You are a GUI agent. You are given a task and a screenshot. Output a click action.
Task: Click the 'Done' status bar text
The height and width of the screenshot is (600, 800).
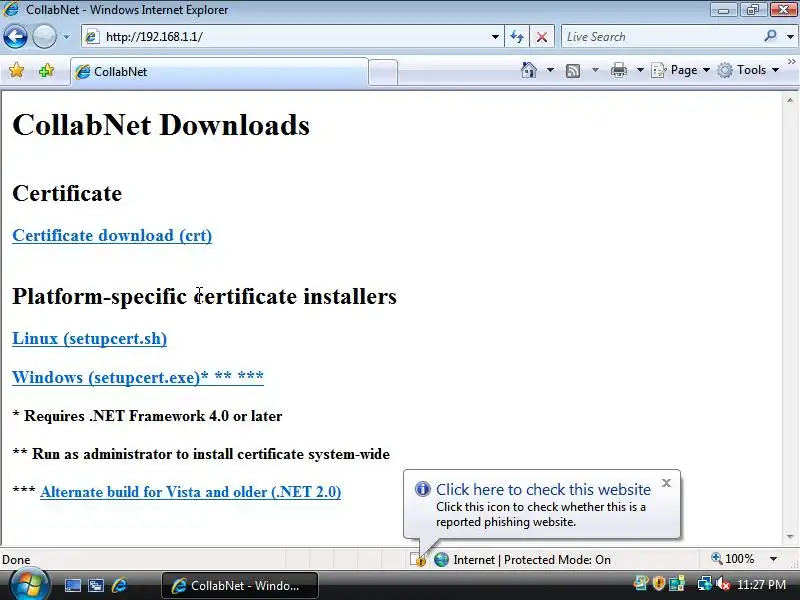tap(16, 560)
